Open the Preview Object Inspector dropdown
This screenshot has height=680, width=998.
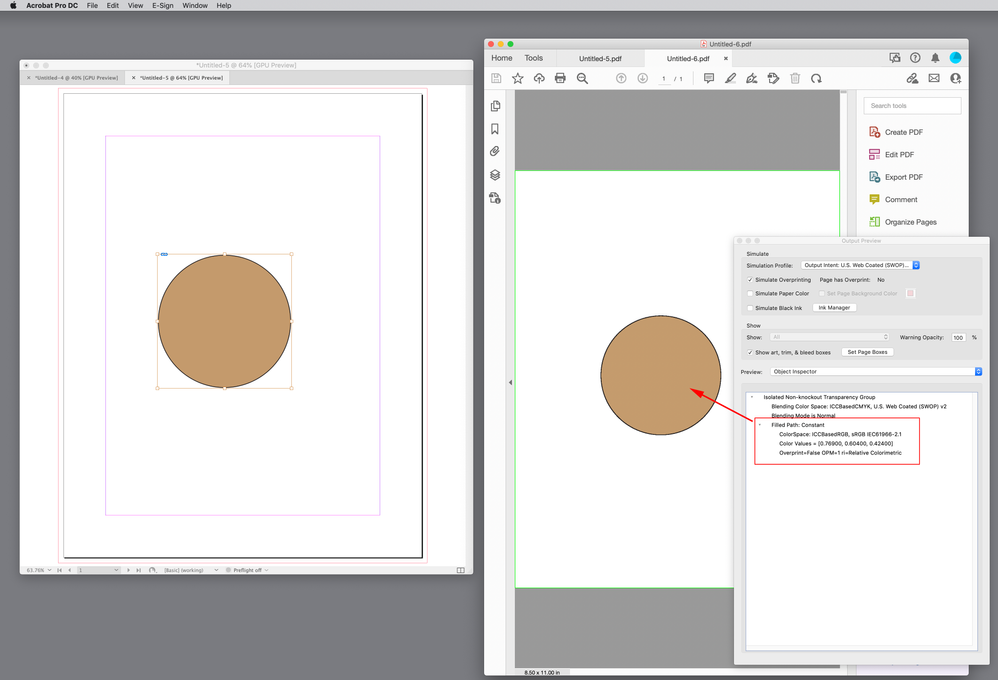[874, 372]
